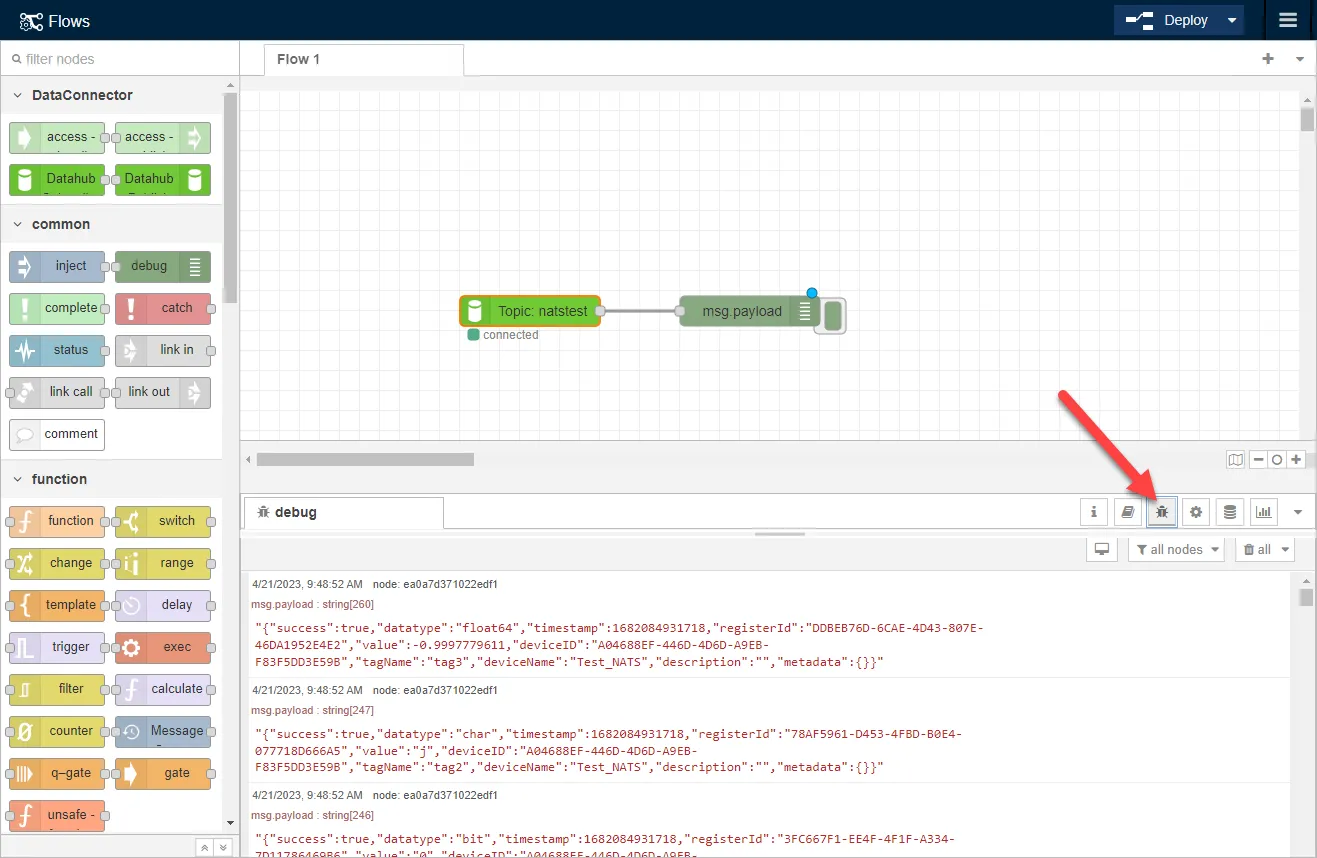Add a new flow with plus icon

point(1268,59)
